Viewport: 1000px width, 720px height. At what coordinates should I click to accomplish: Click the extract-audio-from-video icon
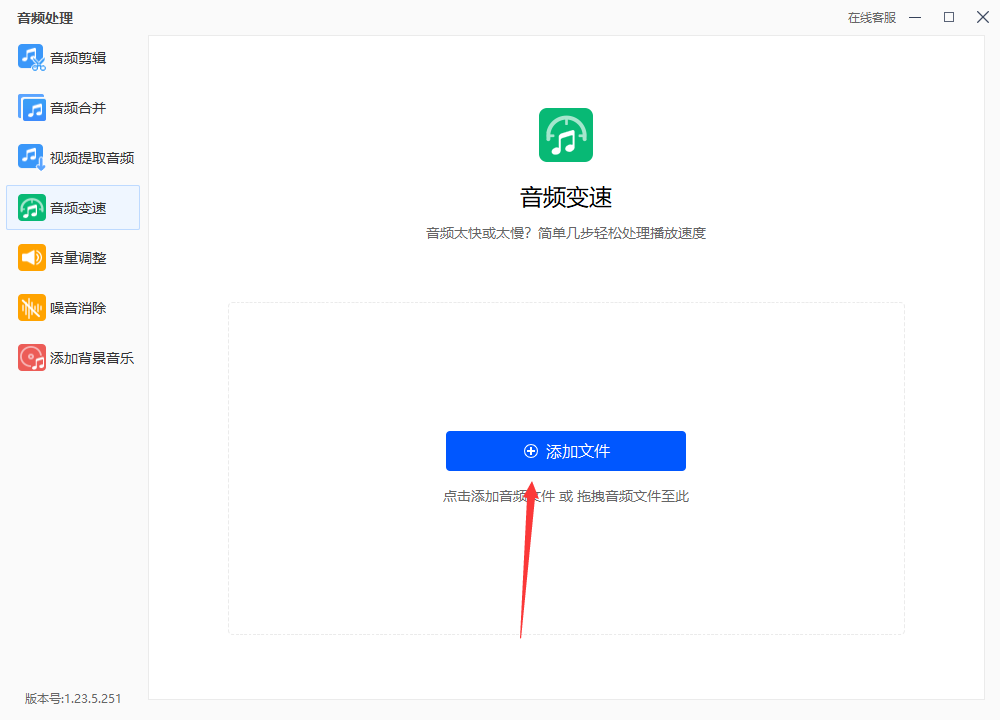click(x=32, y=158)
